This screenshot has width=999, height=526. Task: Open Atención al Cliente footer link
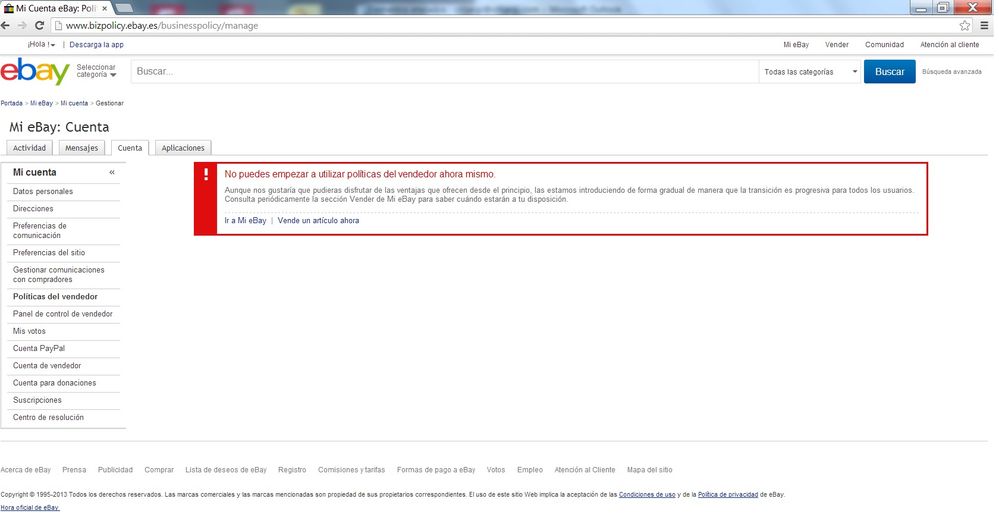[x=585, y=470]
